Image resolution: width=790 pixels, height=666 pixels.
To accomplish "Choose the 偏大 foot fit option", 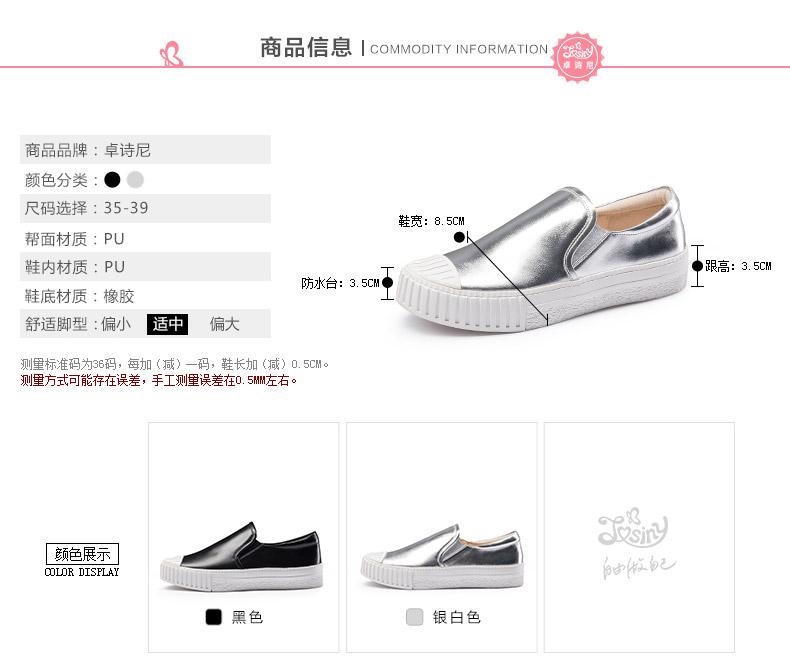I will click(224, 324).
